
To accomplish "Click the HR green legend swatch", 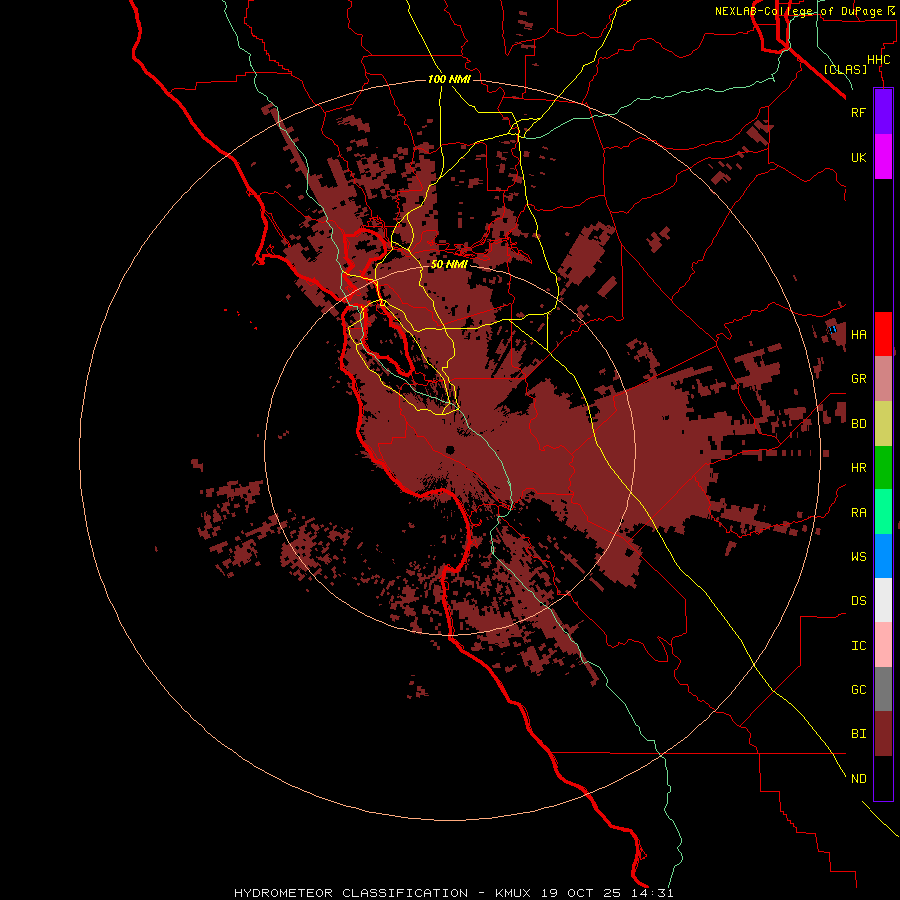I will [883, 468].
